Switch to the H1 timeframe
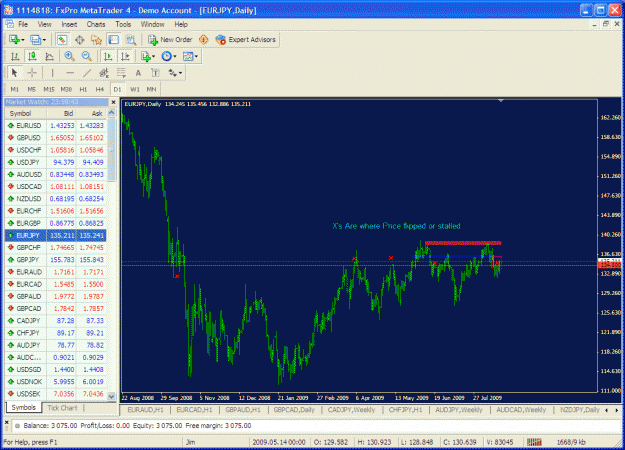Viewport: 625px width, 450px height. pos(83,89)
